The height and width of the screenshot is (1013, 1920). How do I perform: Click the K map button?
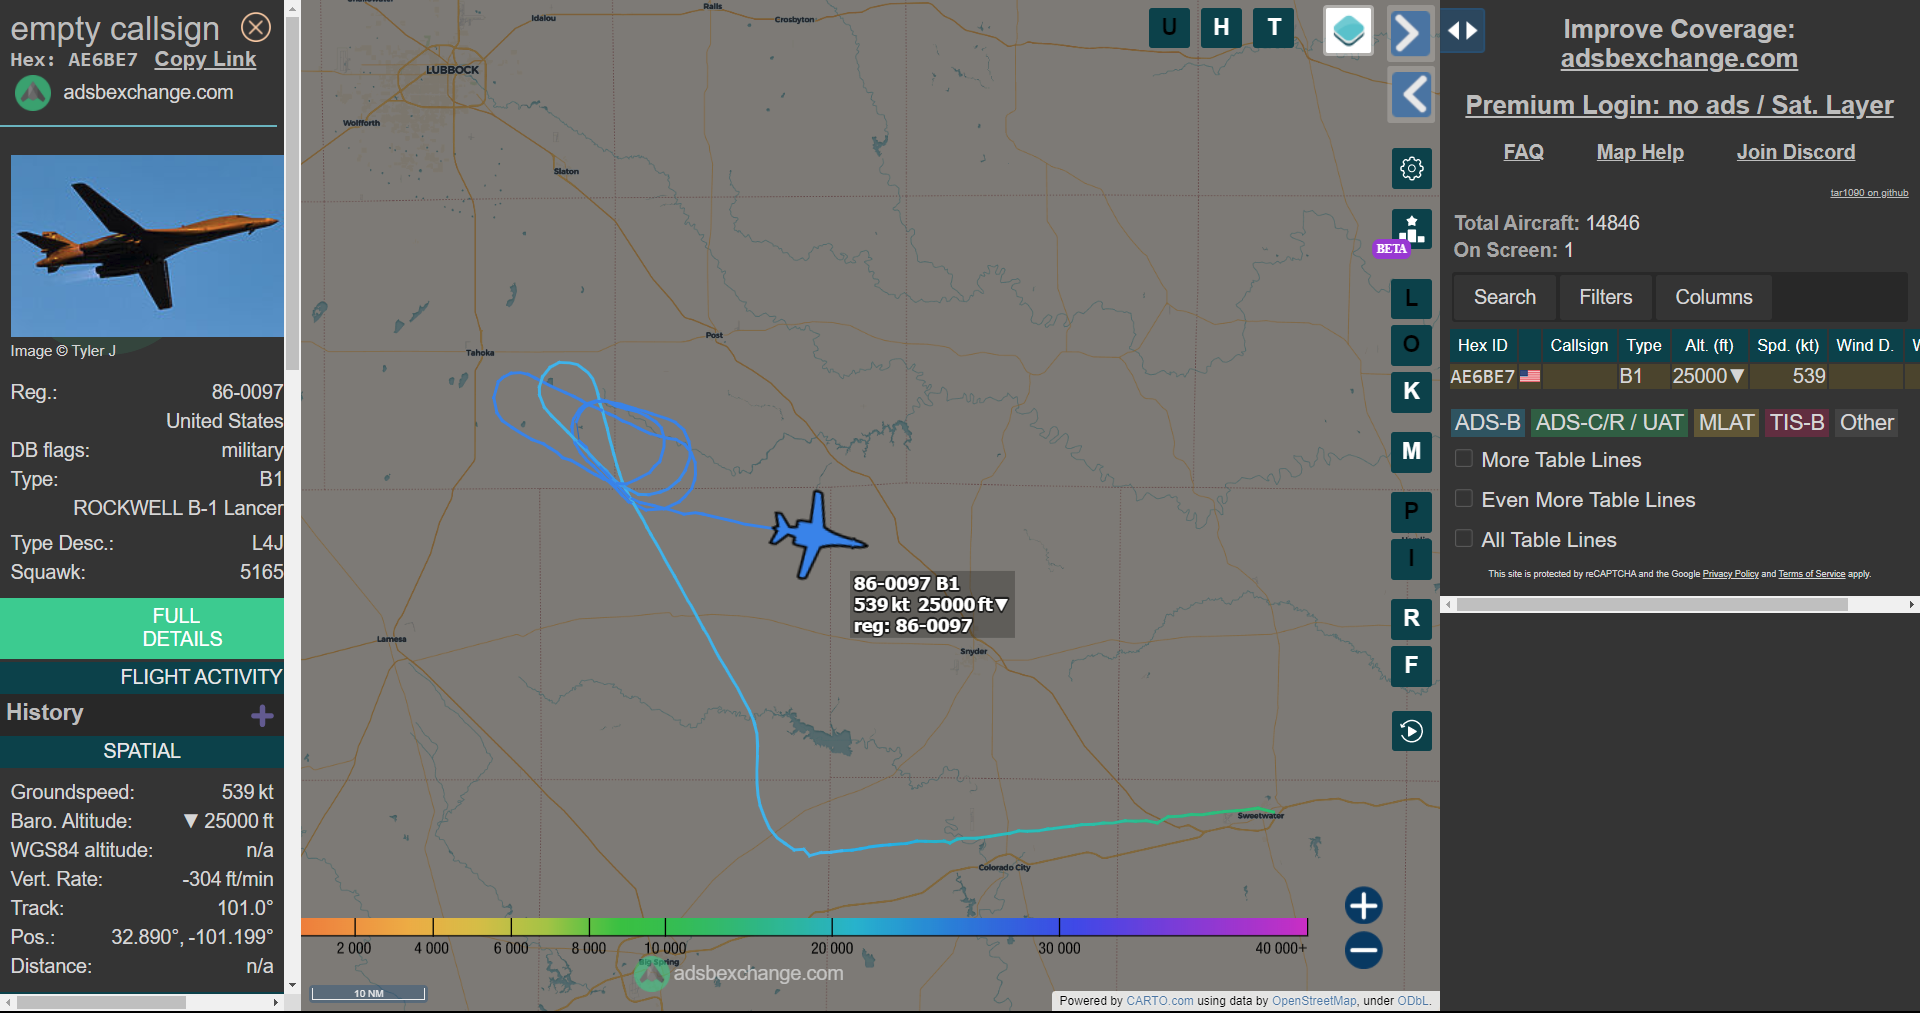point(1411,392)
